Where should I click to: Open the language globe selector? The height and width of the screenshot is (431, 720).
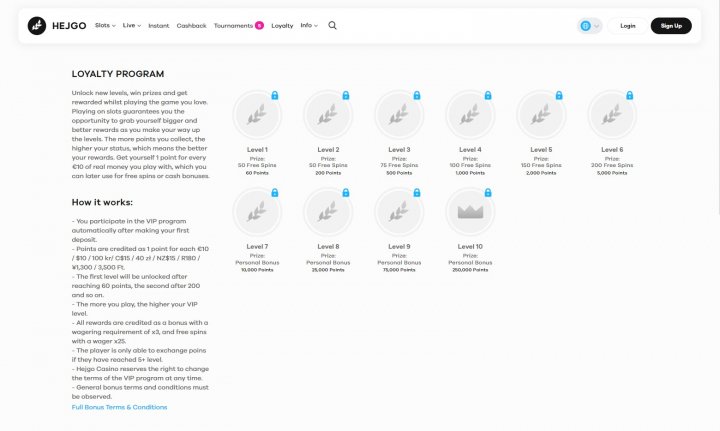(x=590, y=26)
